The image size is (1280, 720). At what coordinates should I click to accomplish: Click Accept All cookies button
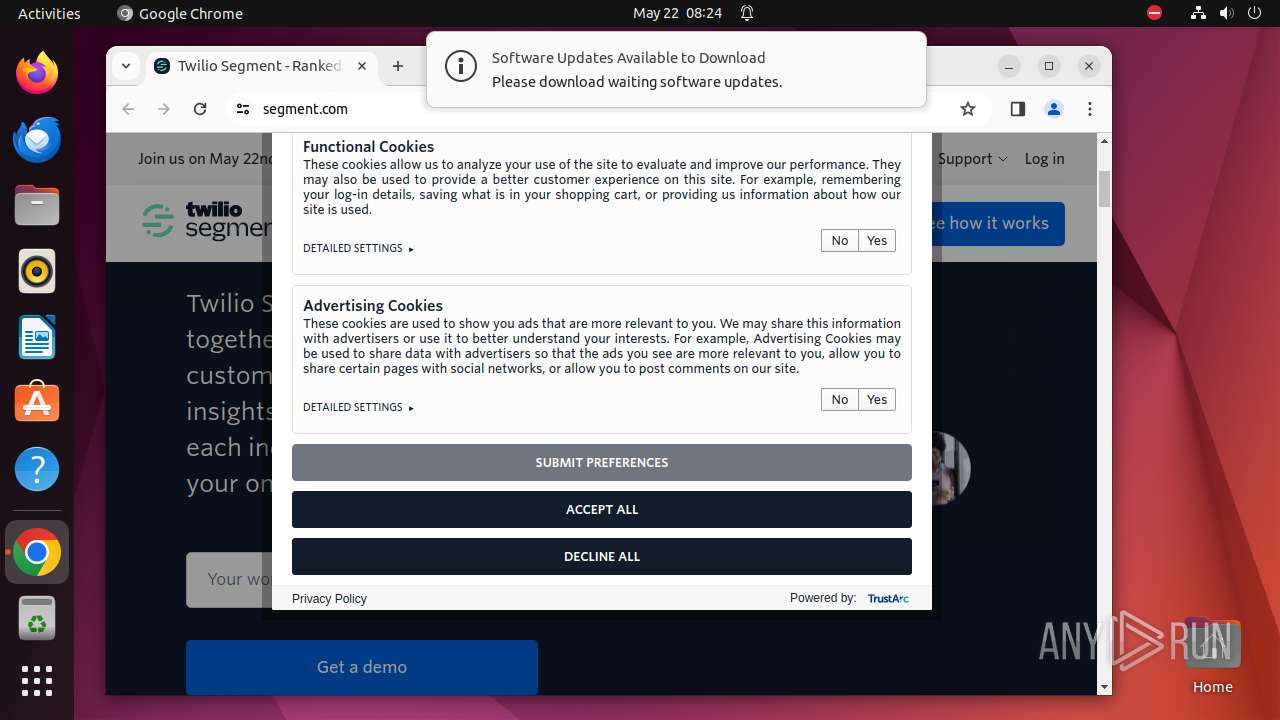(602, 509)
